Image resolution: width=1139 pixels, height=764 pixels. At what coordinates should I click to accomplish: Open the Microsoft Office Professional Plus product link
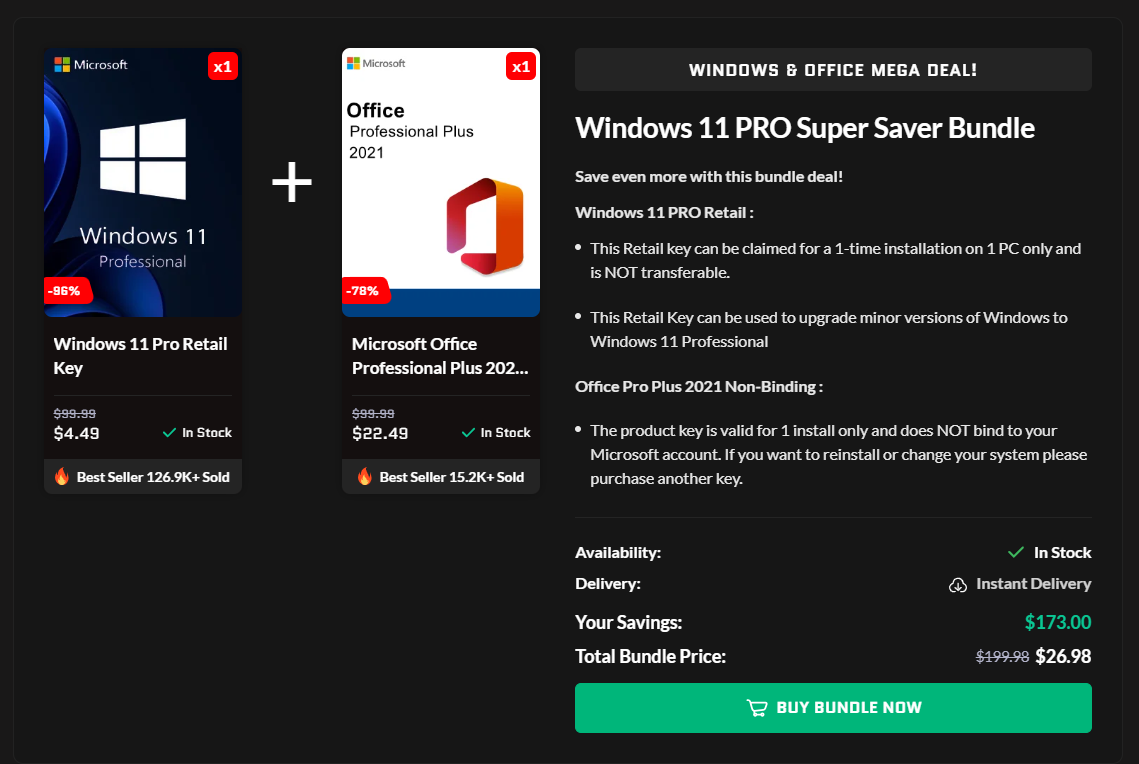click(x=440, y=355)
